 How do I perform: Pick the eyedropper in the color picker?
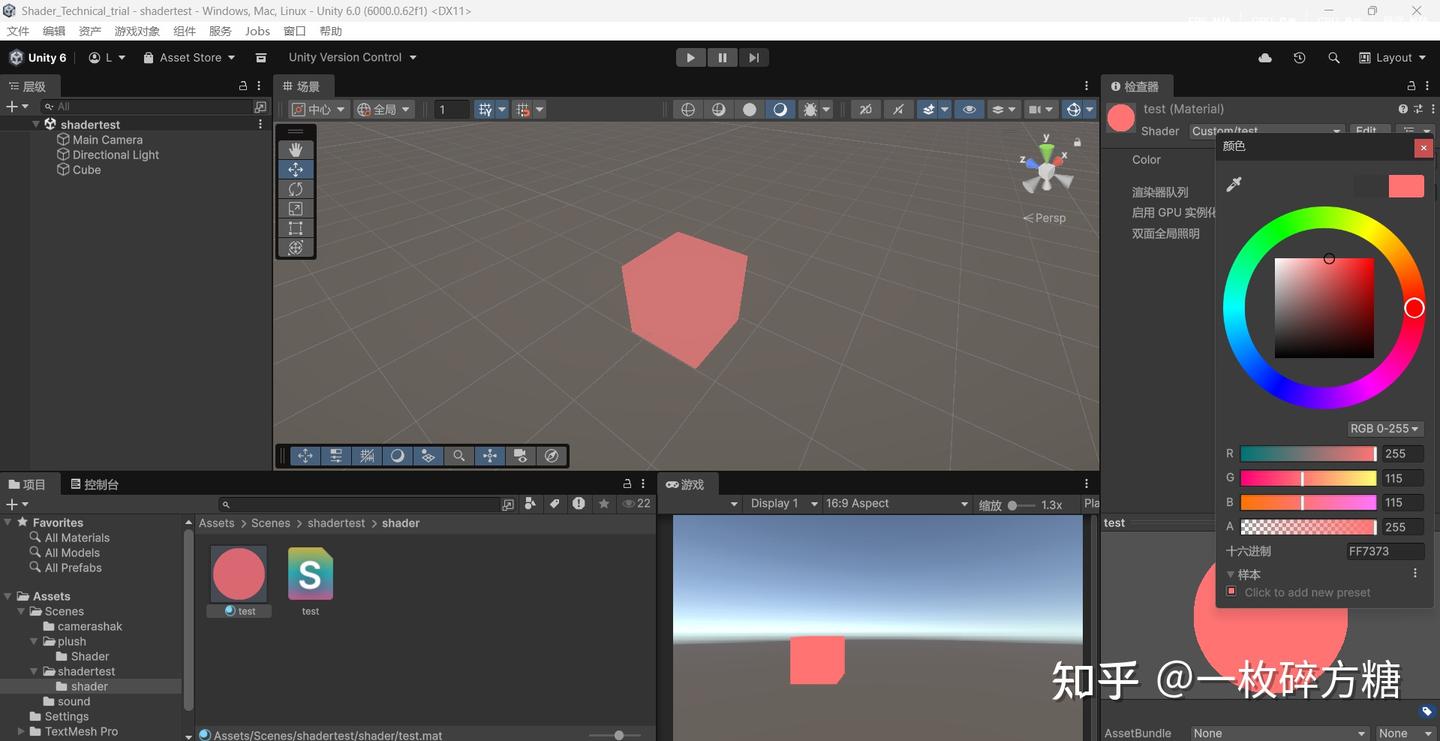point(1234,183)
